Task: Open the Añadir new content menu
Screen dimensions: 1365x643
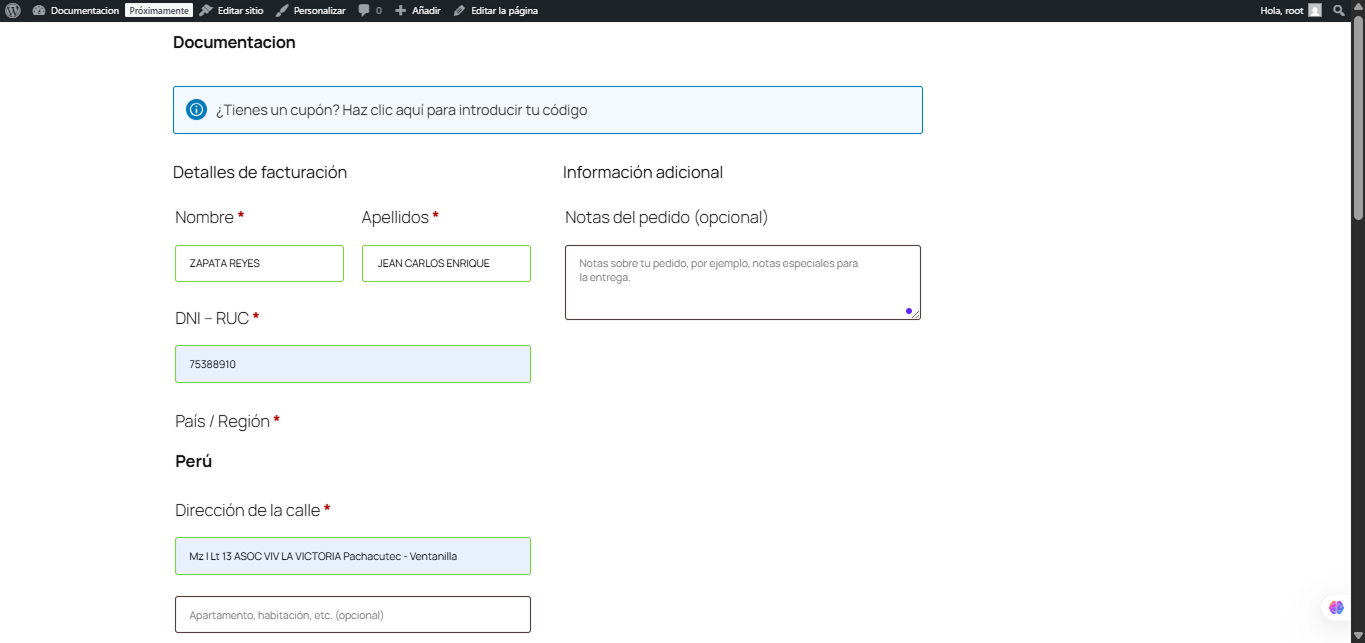Action: (x=418, y=10)
